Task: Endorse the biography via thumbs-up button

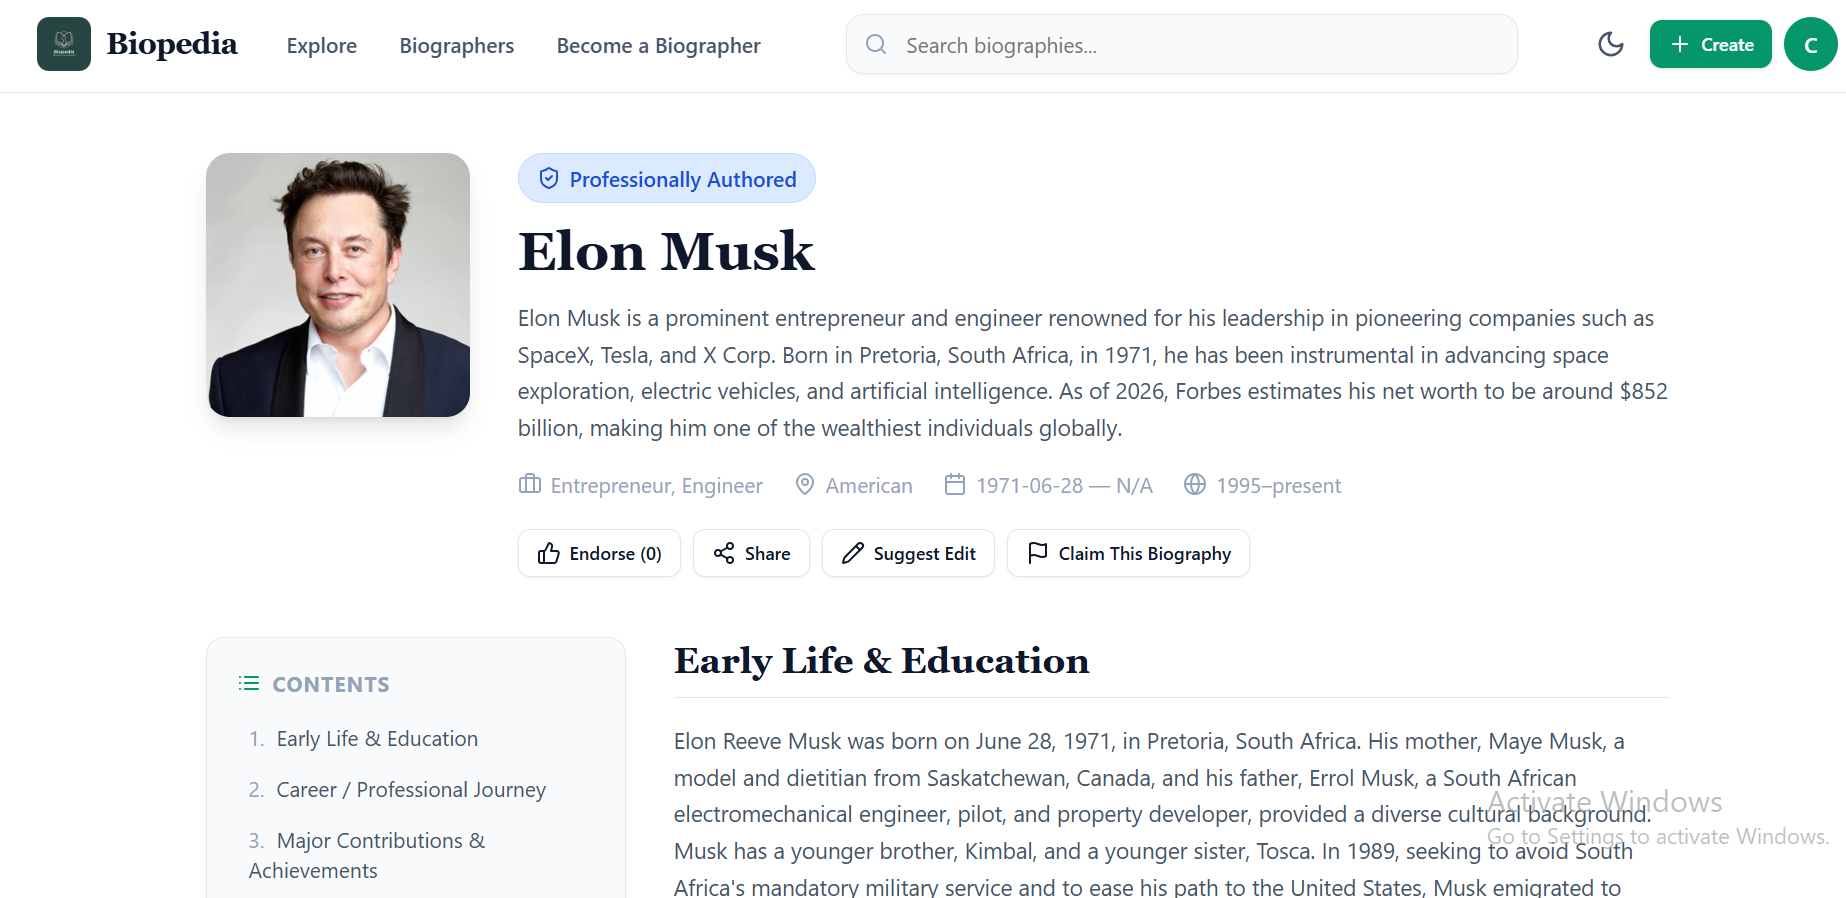Action: coord(598,553)
